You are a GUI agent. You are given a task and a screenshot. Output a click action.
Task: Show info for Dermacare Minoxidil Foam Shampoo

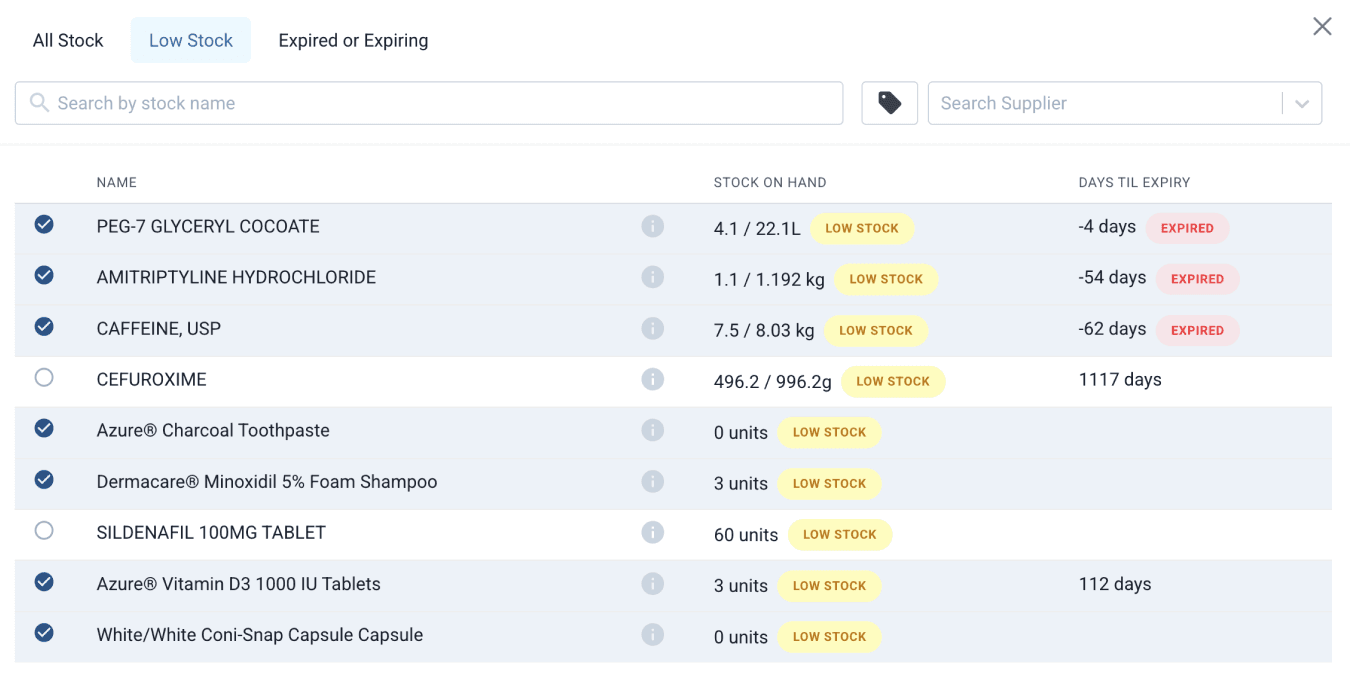coord(653,482)
